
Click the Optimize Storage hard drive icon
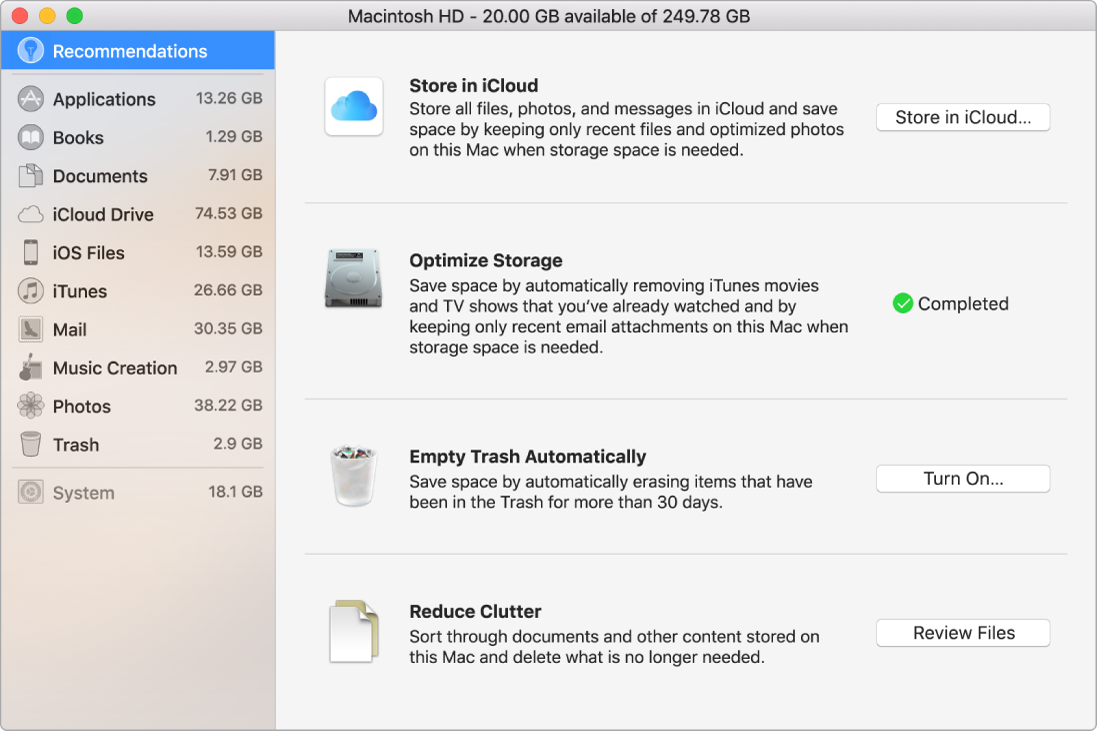pos(354,278)
